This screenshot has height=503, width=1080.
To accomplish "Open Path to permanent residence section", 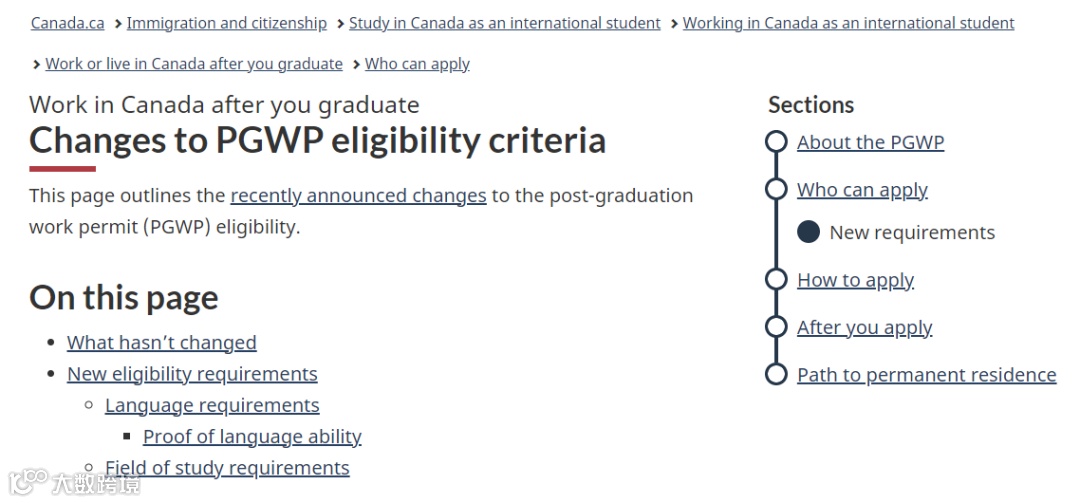I will tap(926, 375).
